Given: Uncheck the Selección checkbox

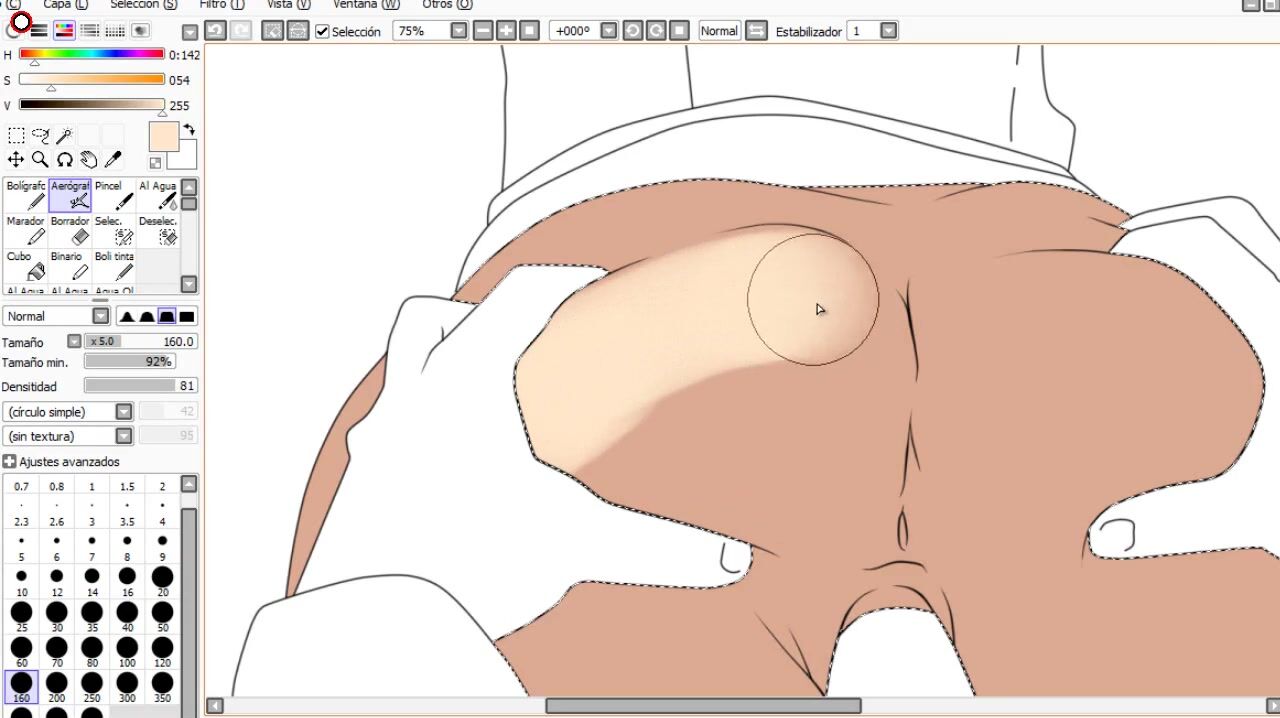Looking at the screenshot, I should point(322,32).
